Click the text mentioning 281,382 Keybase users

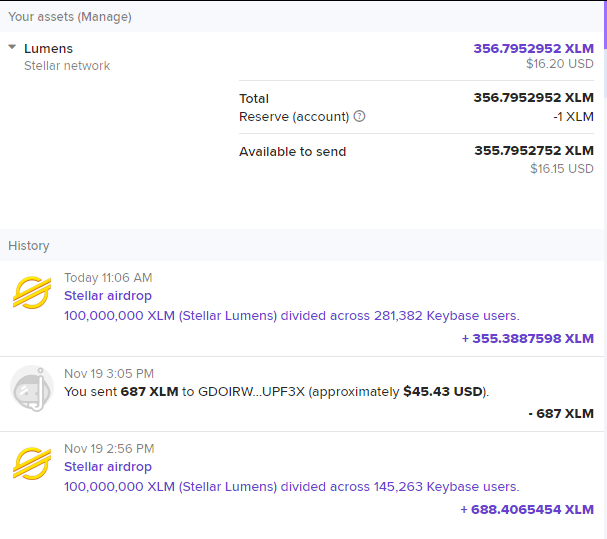click(x=291, y=316)
